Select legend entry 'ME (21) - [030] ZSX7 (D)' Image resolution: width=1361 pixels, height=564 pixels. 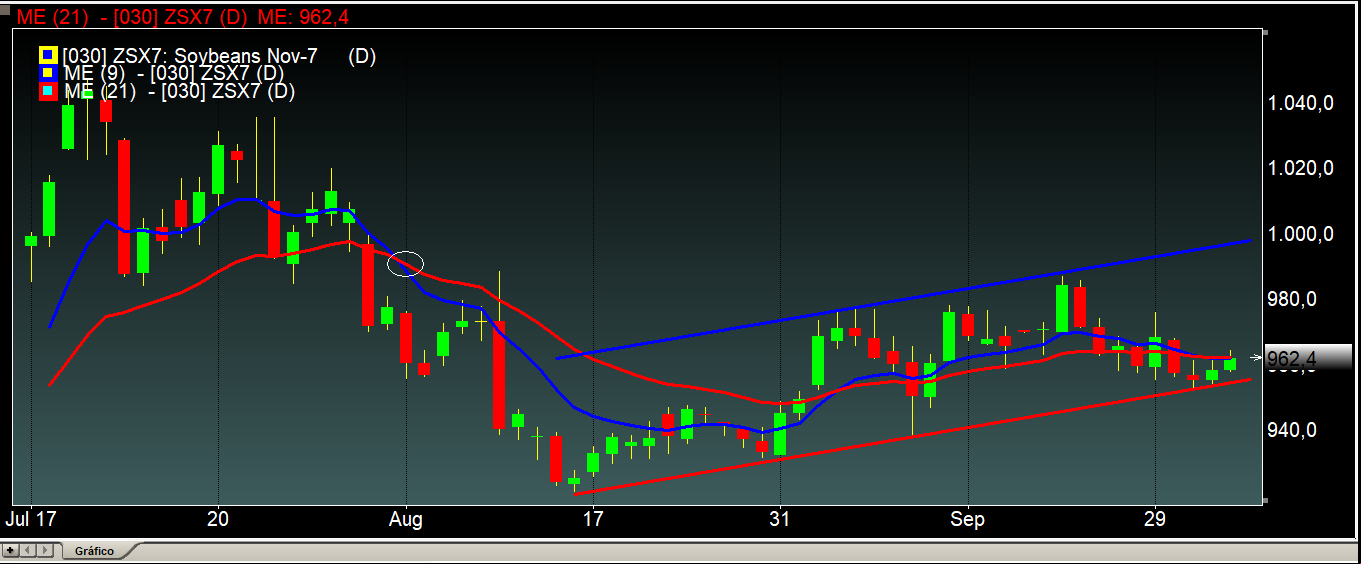click(x=179, y=91)
